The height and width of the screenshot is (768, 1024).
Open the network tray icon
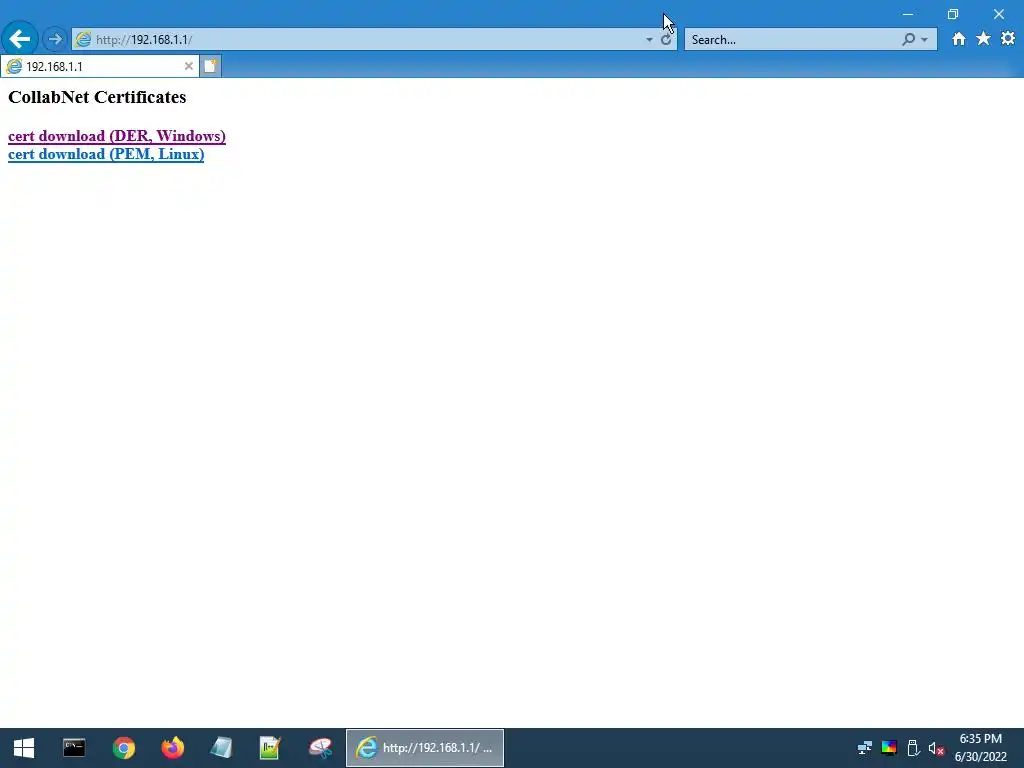[865, 748]
